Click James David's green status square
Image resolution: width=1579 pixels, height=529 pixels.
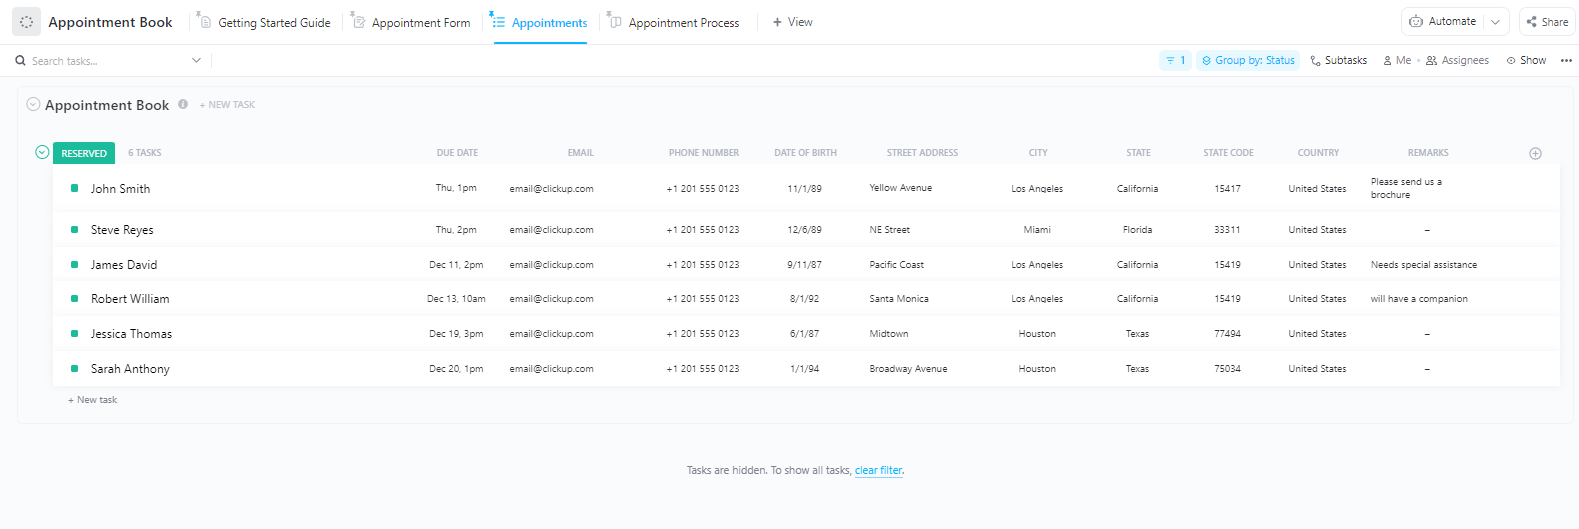tap(74, 264)
